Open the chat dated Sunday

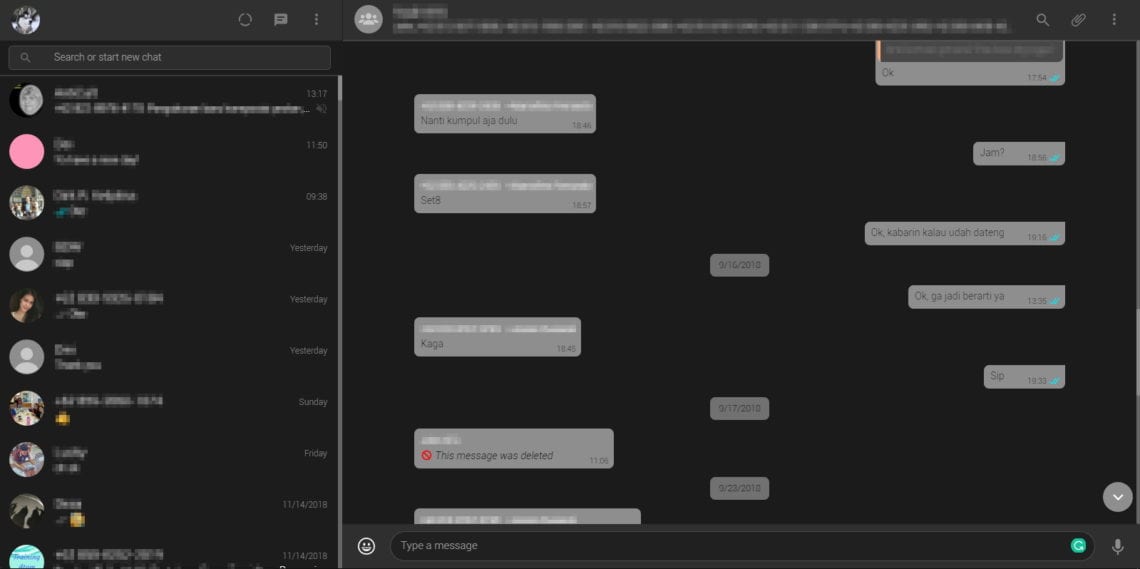170,408
